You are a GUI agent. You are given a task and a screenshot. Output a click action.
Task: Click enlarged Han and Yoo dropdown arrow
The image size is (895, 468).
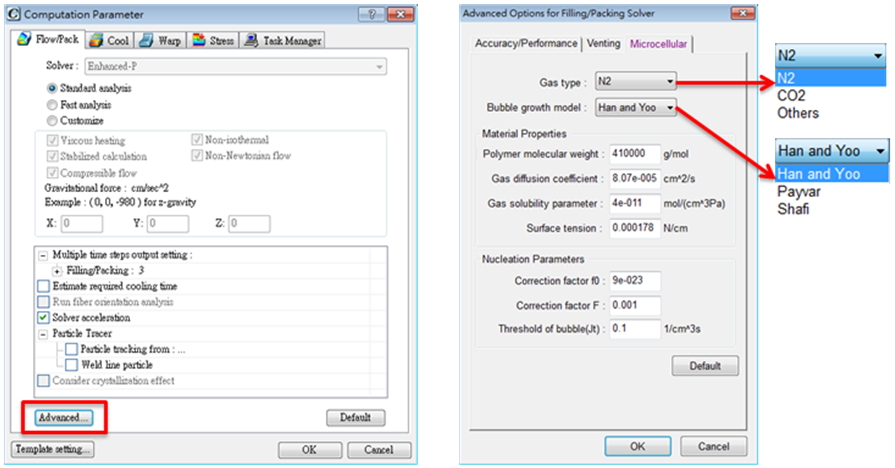tap(881, 151)
